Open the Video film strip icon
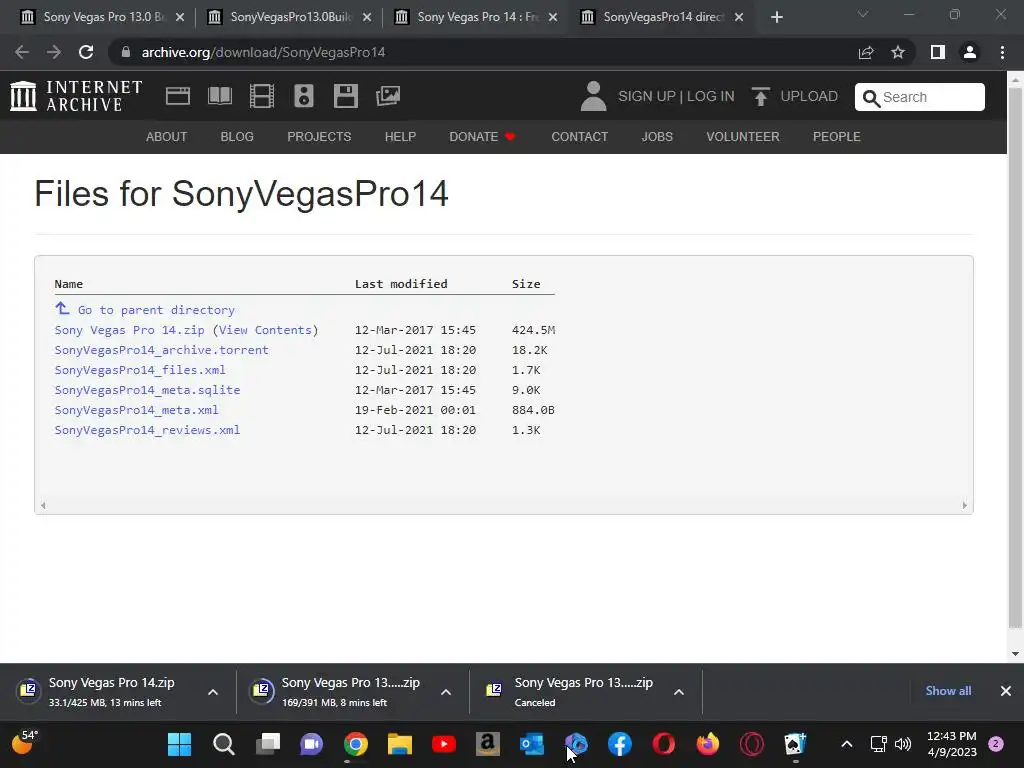The height and width of the screenshot is (768, 1024). pos(261,96)
